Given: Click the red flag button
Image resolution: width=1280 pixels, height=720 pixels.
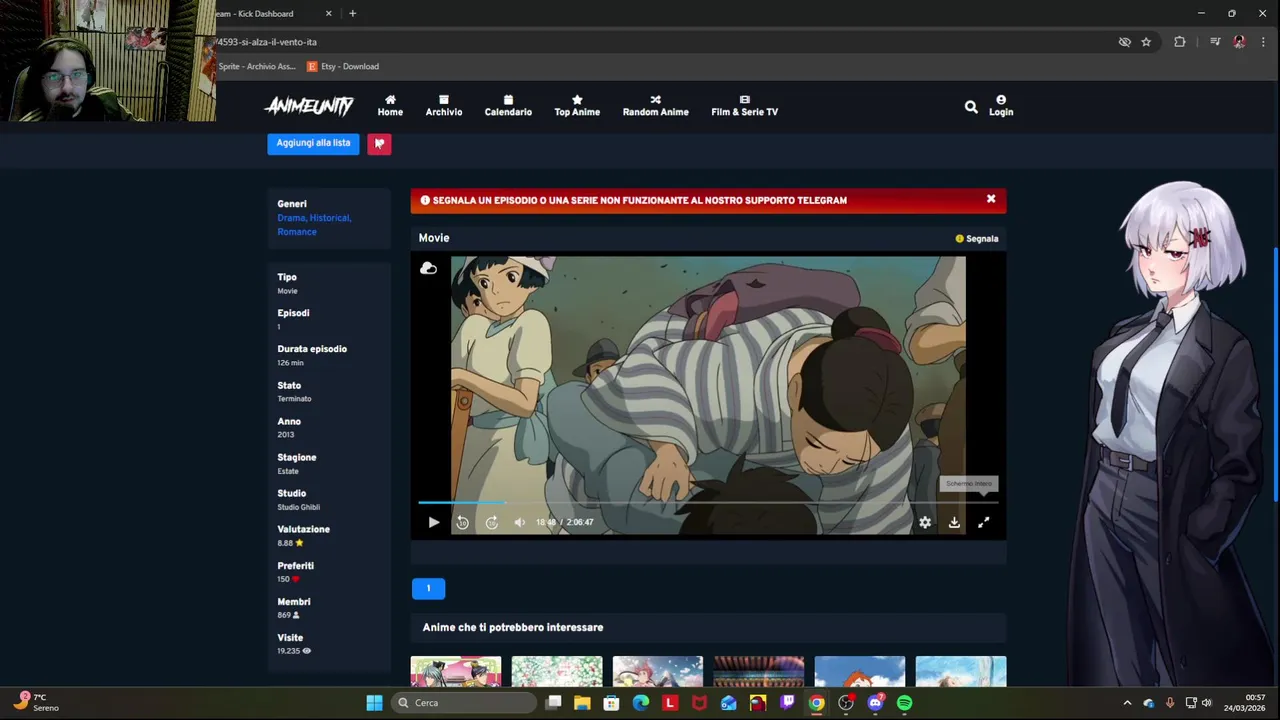Looking at the screenshot, I should tap(379, 143).
